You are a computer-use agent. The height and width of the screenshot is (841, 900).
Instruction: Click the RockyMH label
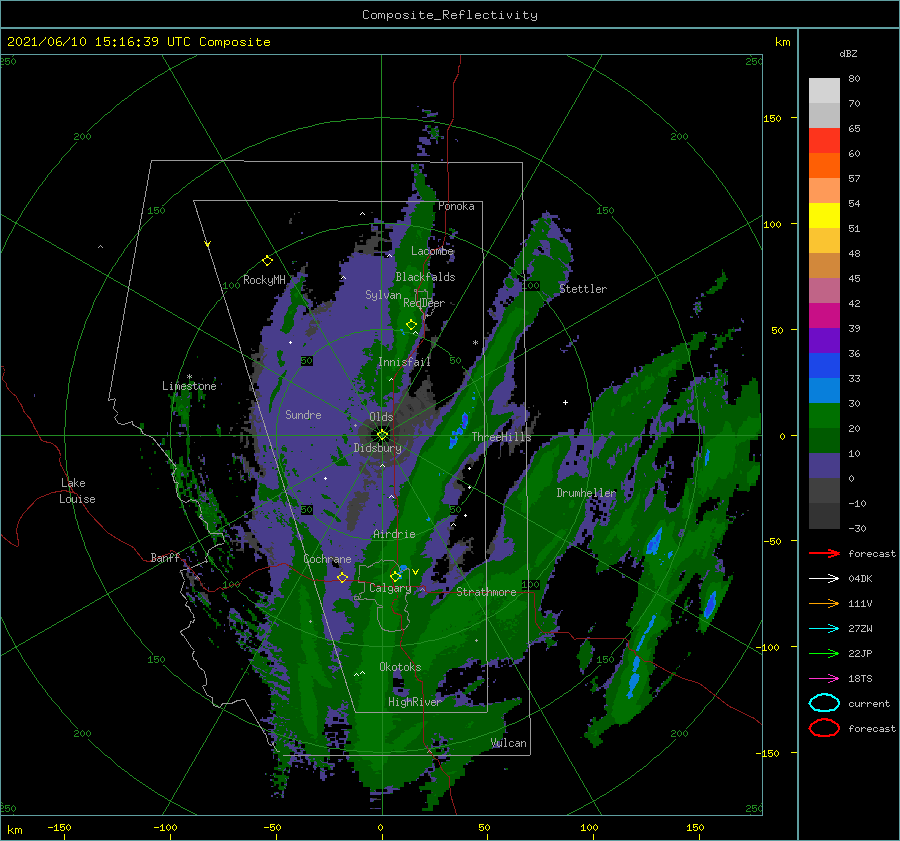(264, 280)
